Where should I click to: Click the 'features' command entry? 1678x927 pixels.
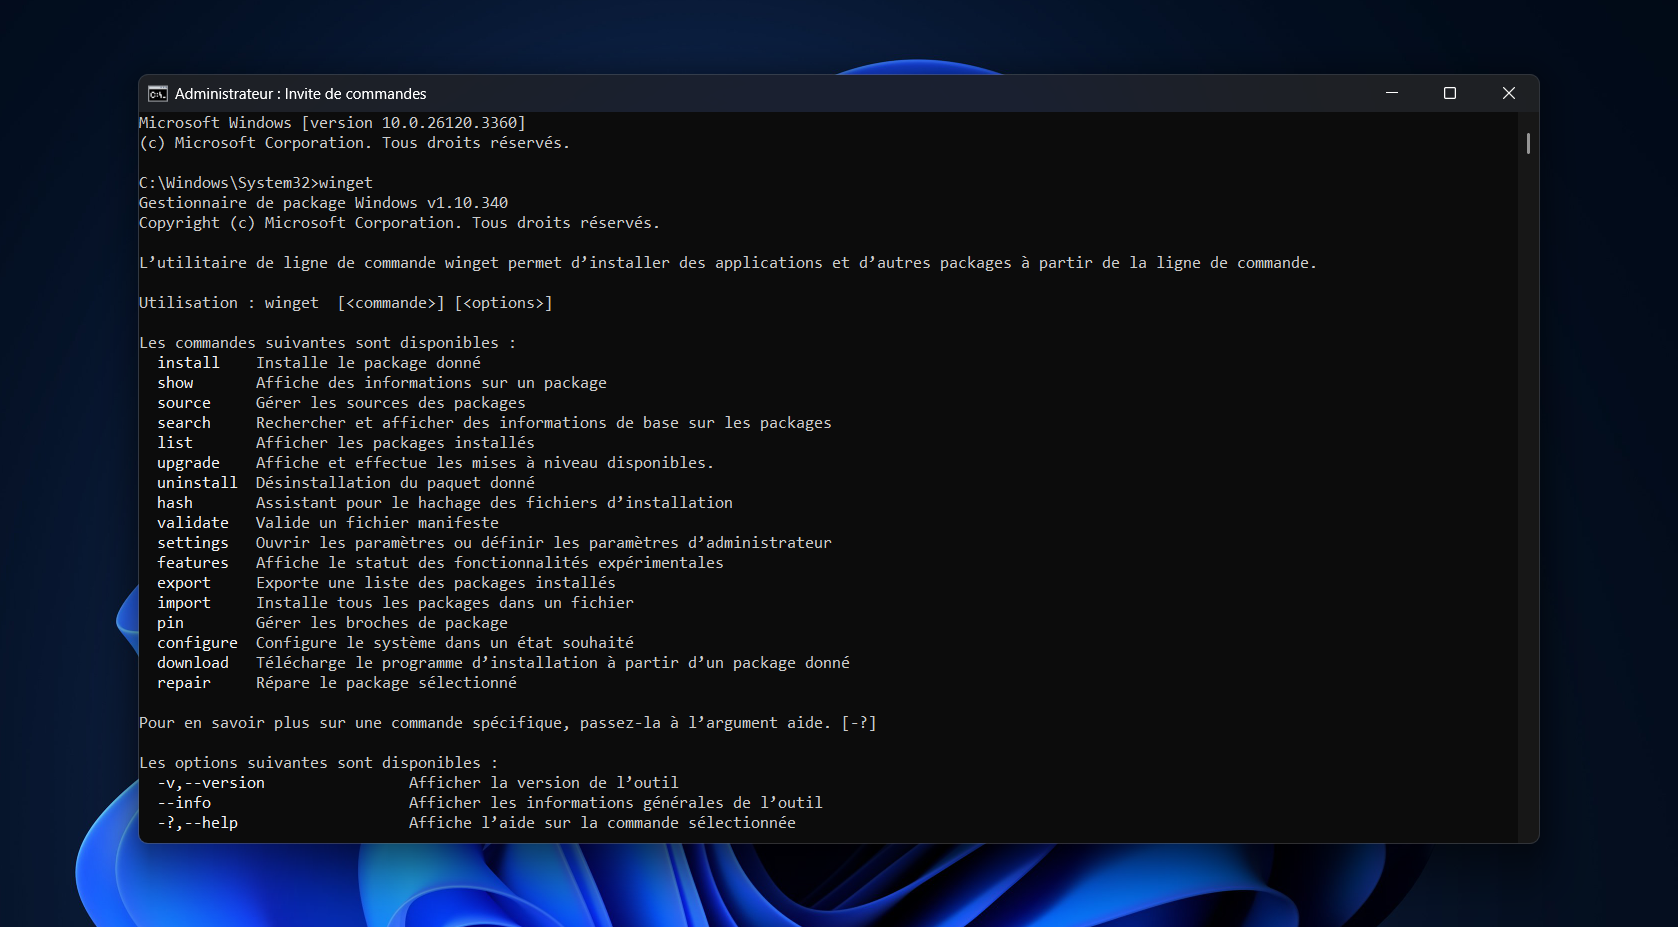pos(193,563)
